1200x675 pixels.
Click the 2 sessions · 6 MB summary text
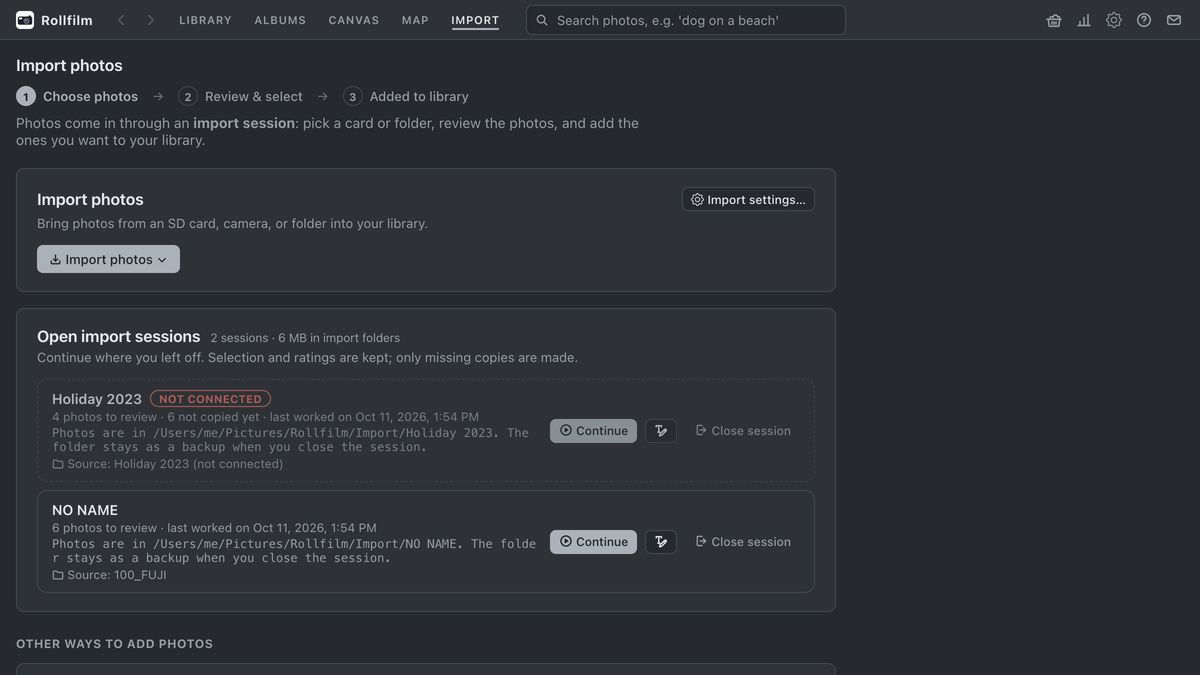(305, 338)
